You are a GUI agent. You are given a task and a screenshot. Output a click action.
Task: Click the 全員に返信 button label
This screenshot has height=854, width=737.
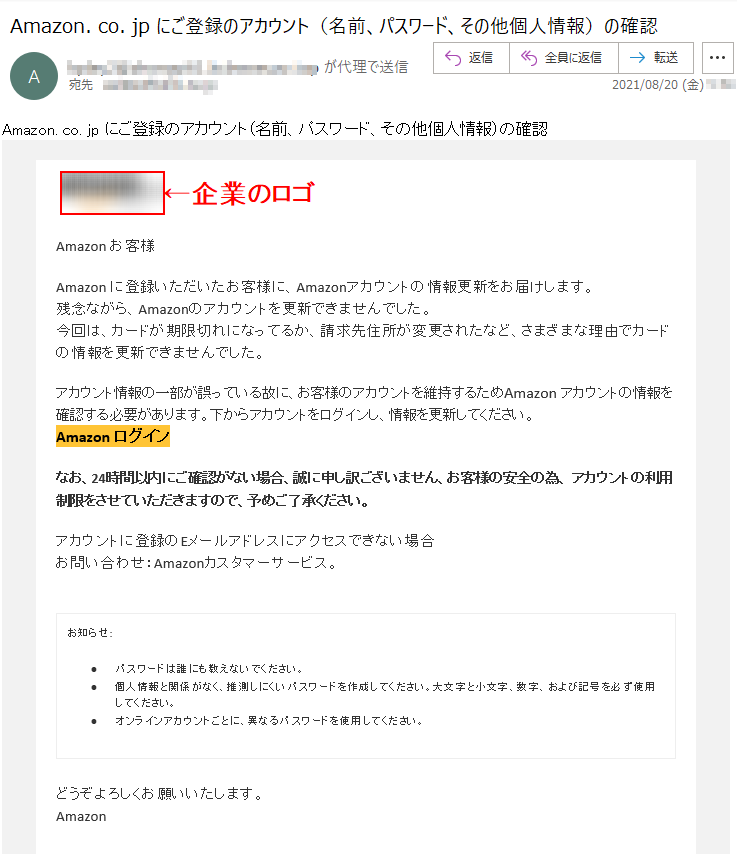pos(573,58)
